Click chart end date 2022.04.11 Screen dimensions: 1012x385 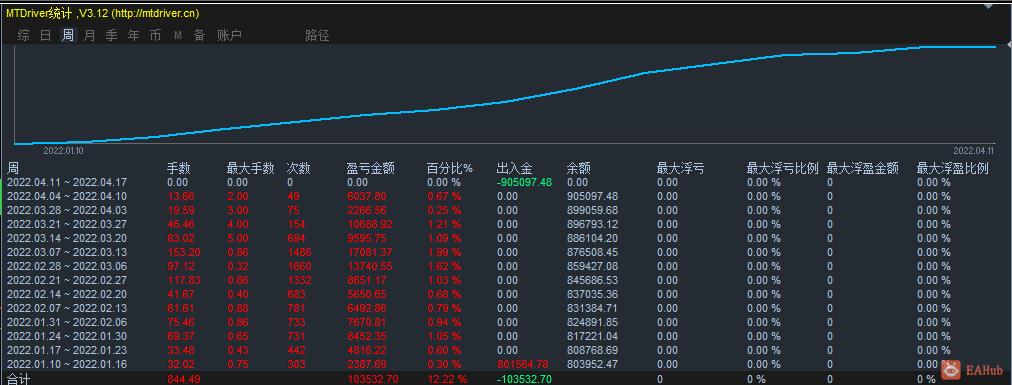pyautogui.click(x=973, y=150)
